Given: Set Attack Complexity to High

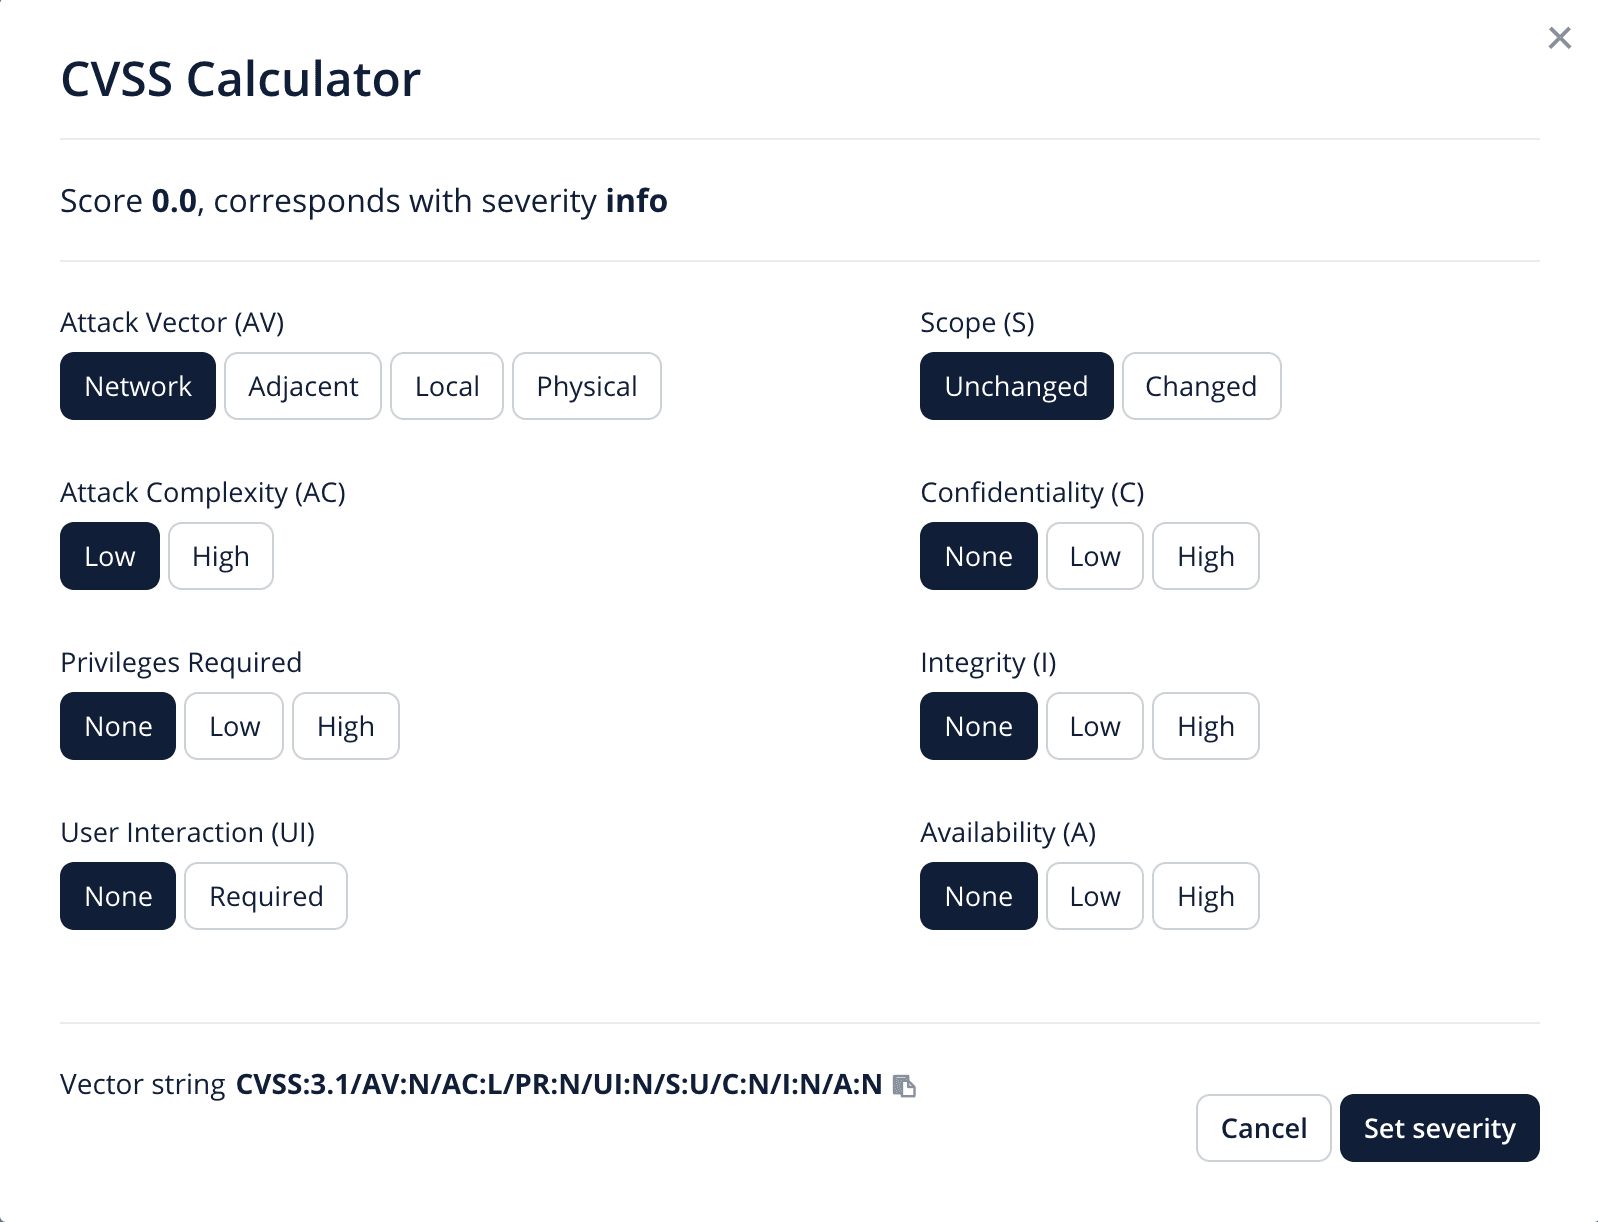Looking at the screenshot, I should 221,557.
